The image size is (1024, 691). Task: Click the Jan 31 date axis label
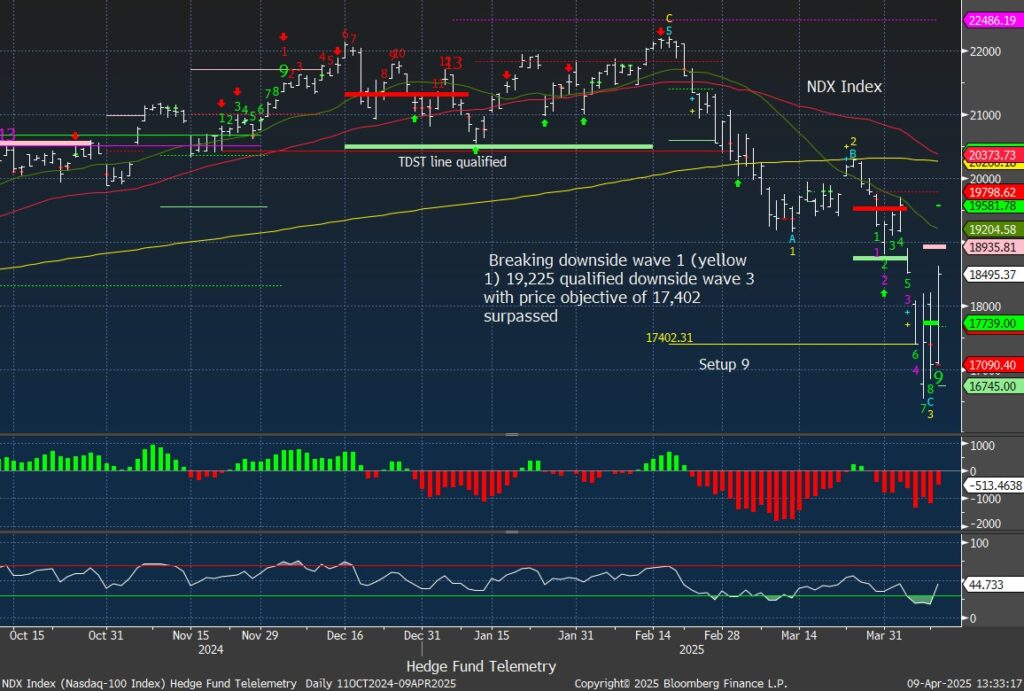[576, 635]
